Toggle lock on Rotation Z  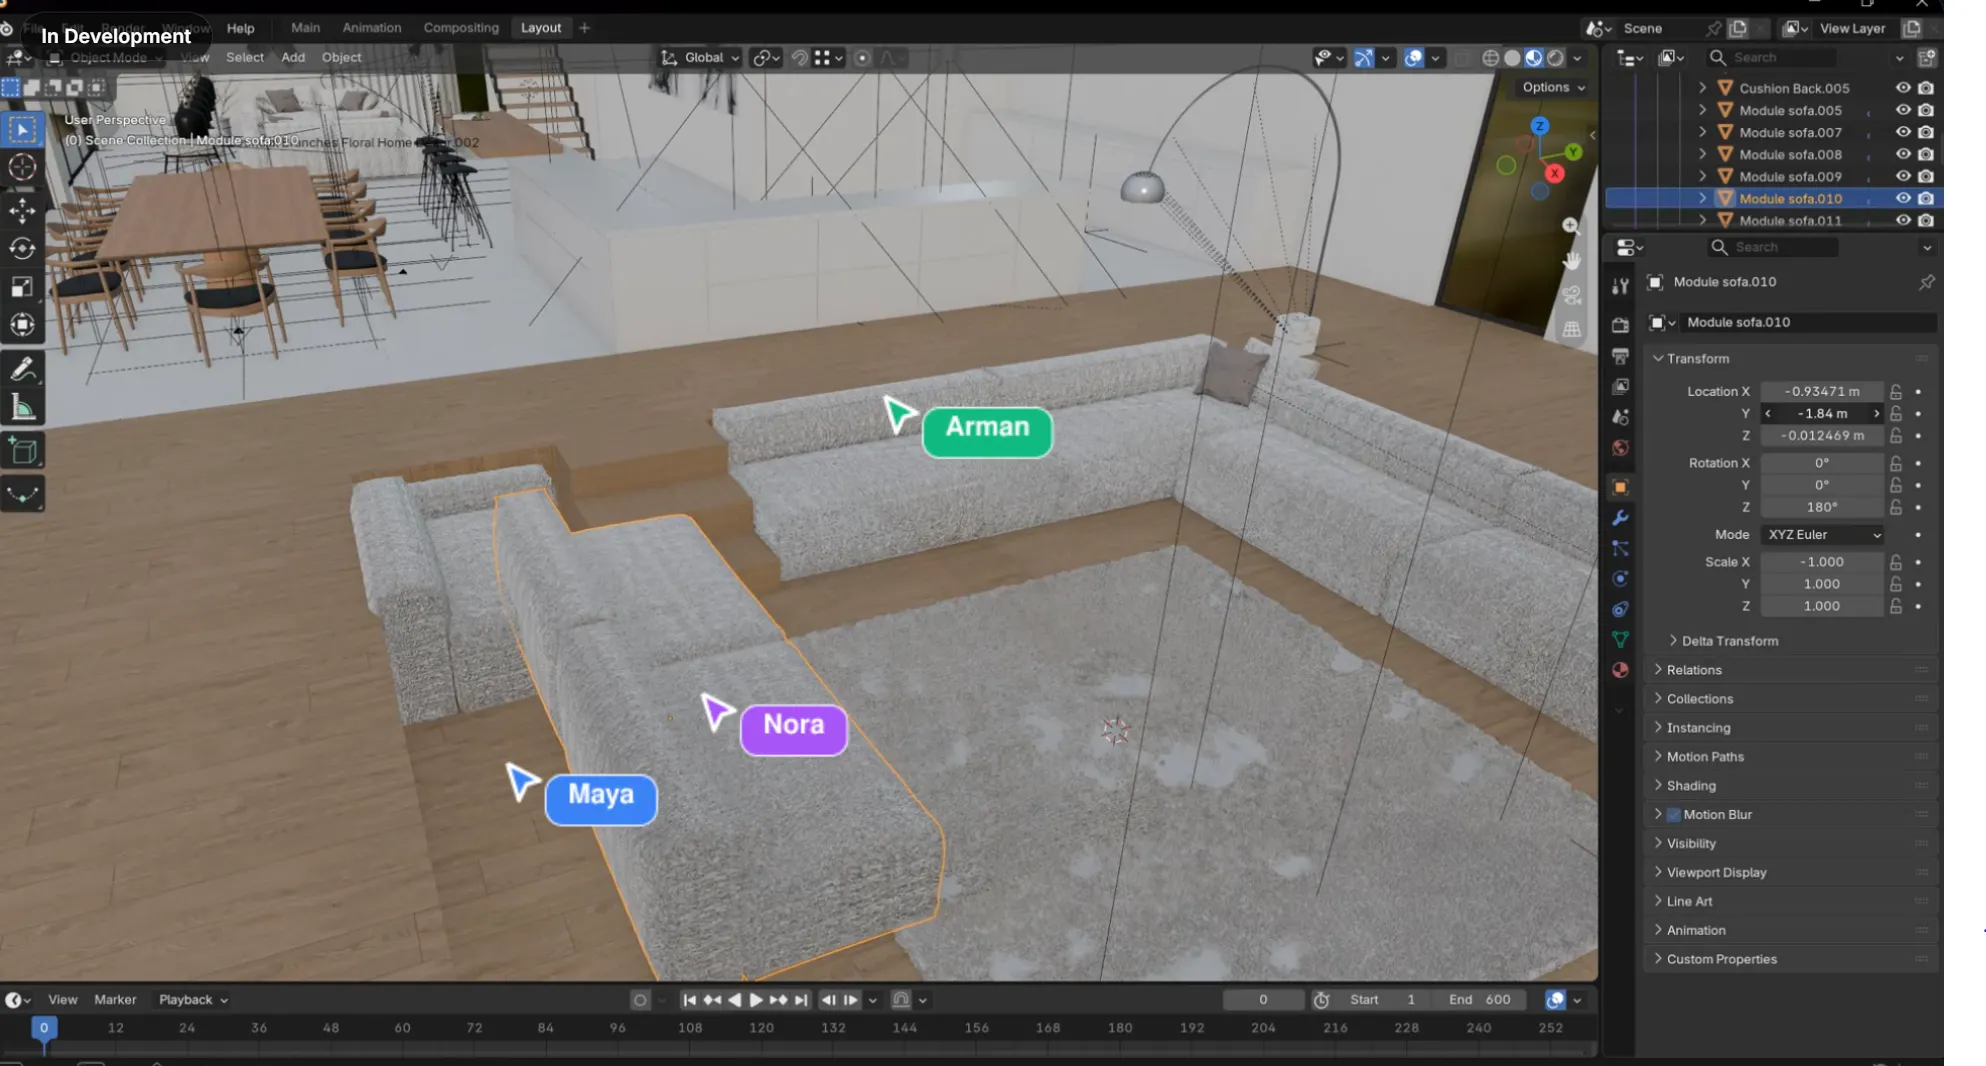coord(1895,507)
